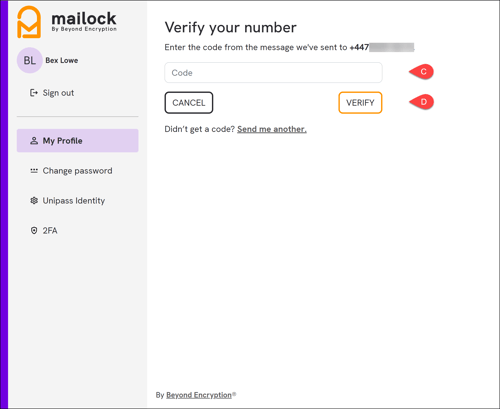Click the mailock padlock envelope logo

pos(29,22)
